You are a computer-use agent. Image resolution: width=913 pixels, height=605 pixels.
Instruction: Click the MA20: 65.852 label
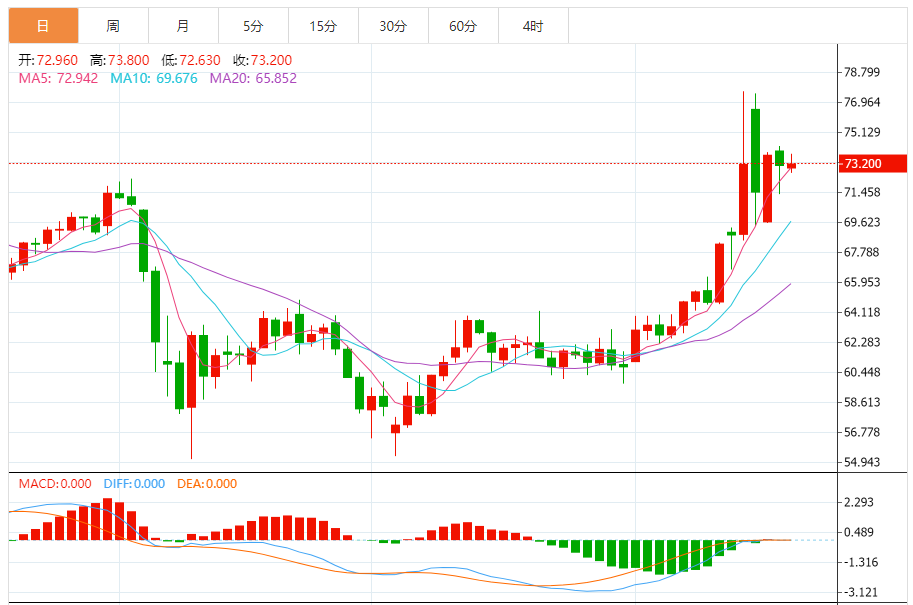[253, 78]
